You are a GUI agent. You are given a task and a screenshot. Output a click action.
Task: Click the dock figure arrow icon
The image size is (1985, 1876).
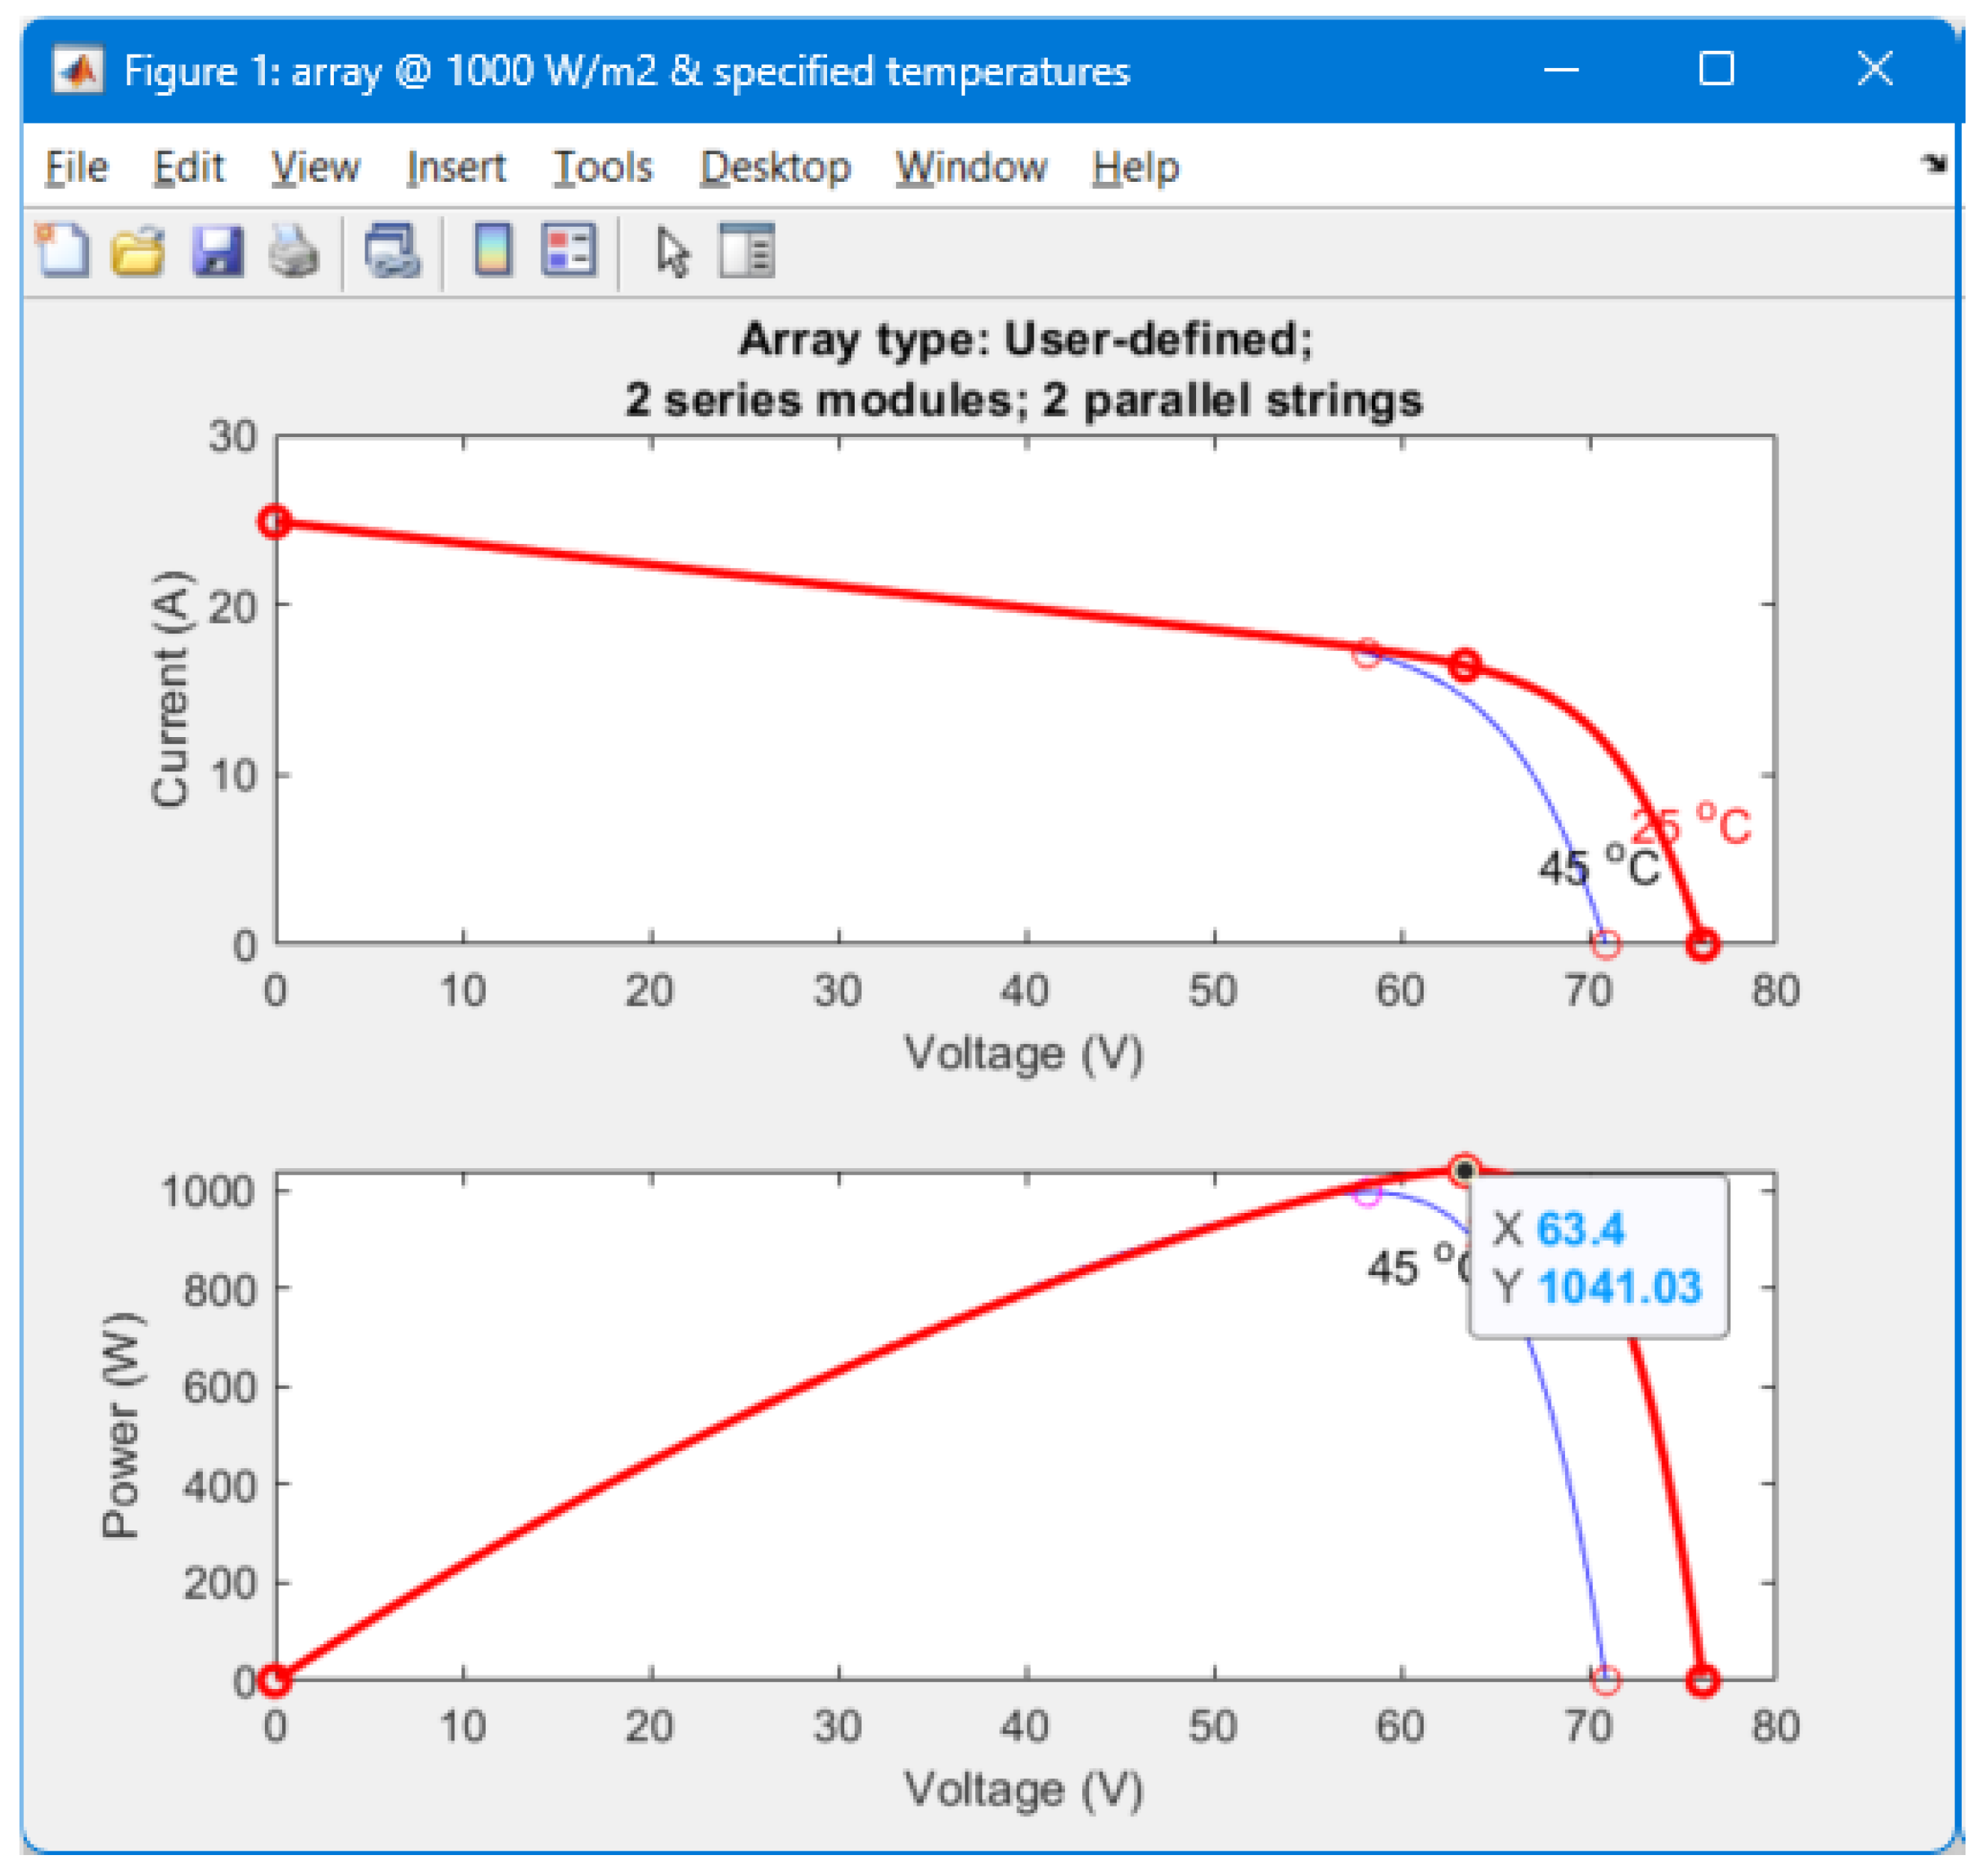pos(1933,163)
